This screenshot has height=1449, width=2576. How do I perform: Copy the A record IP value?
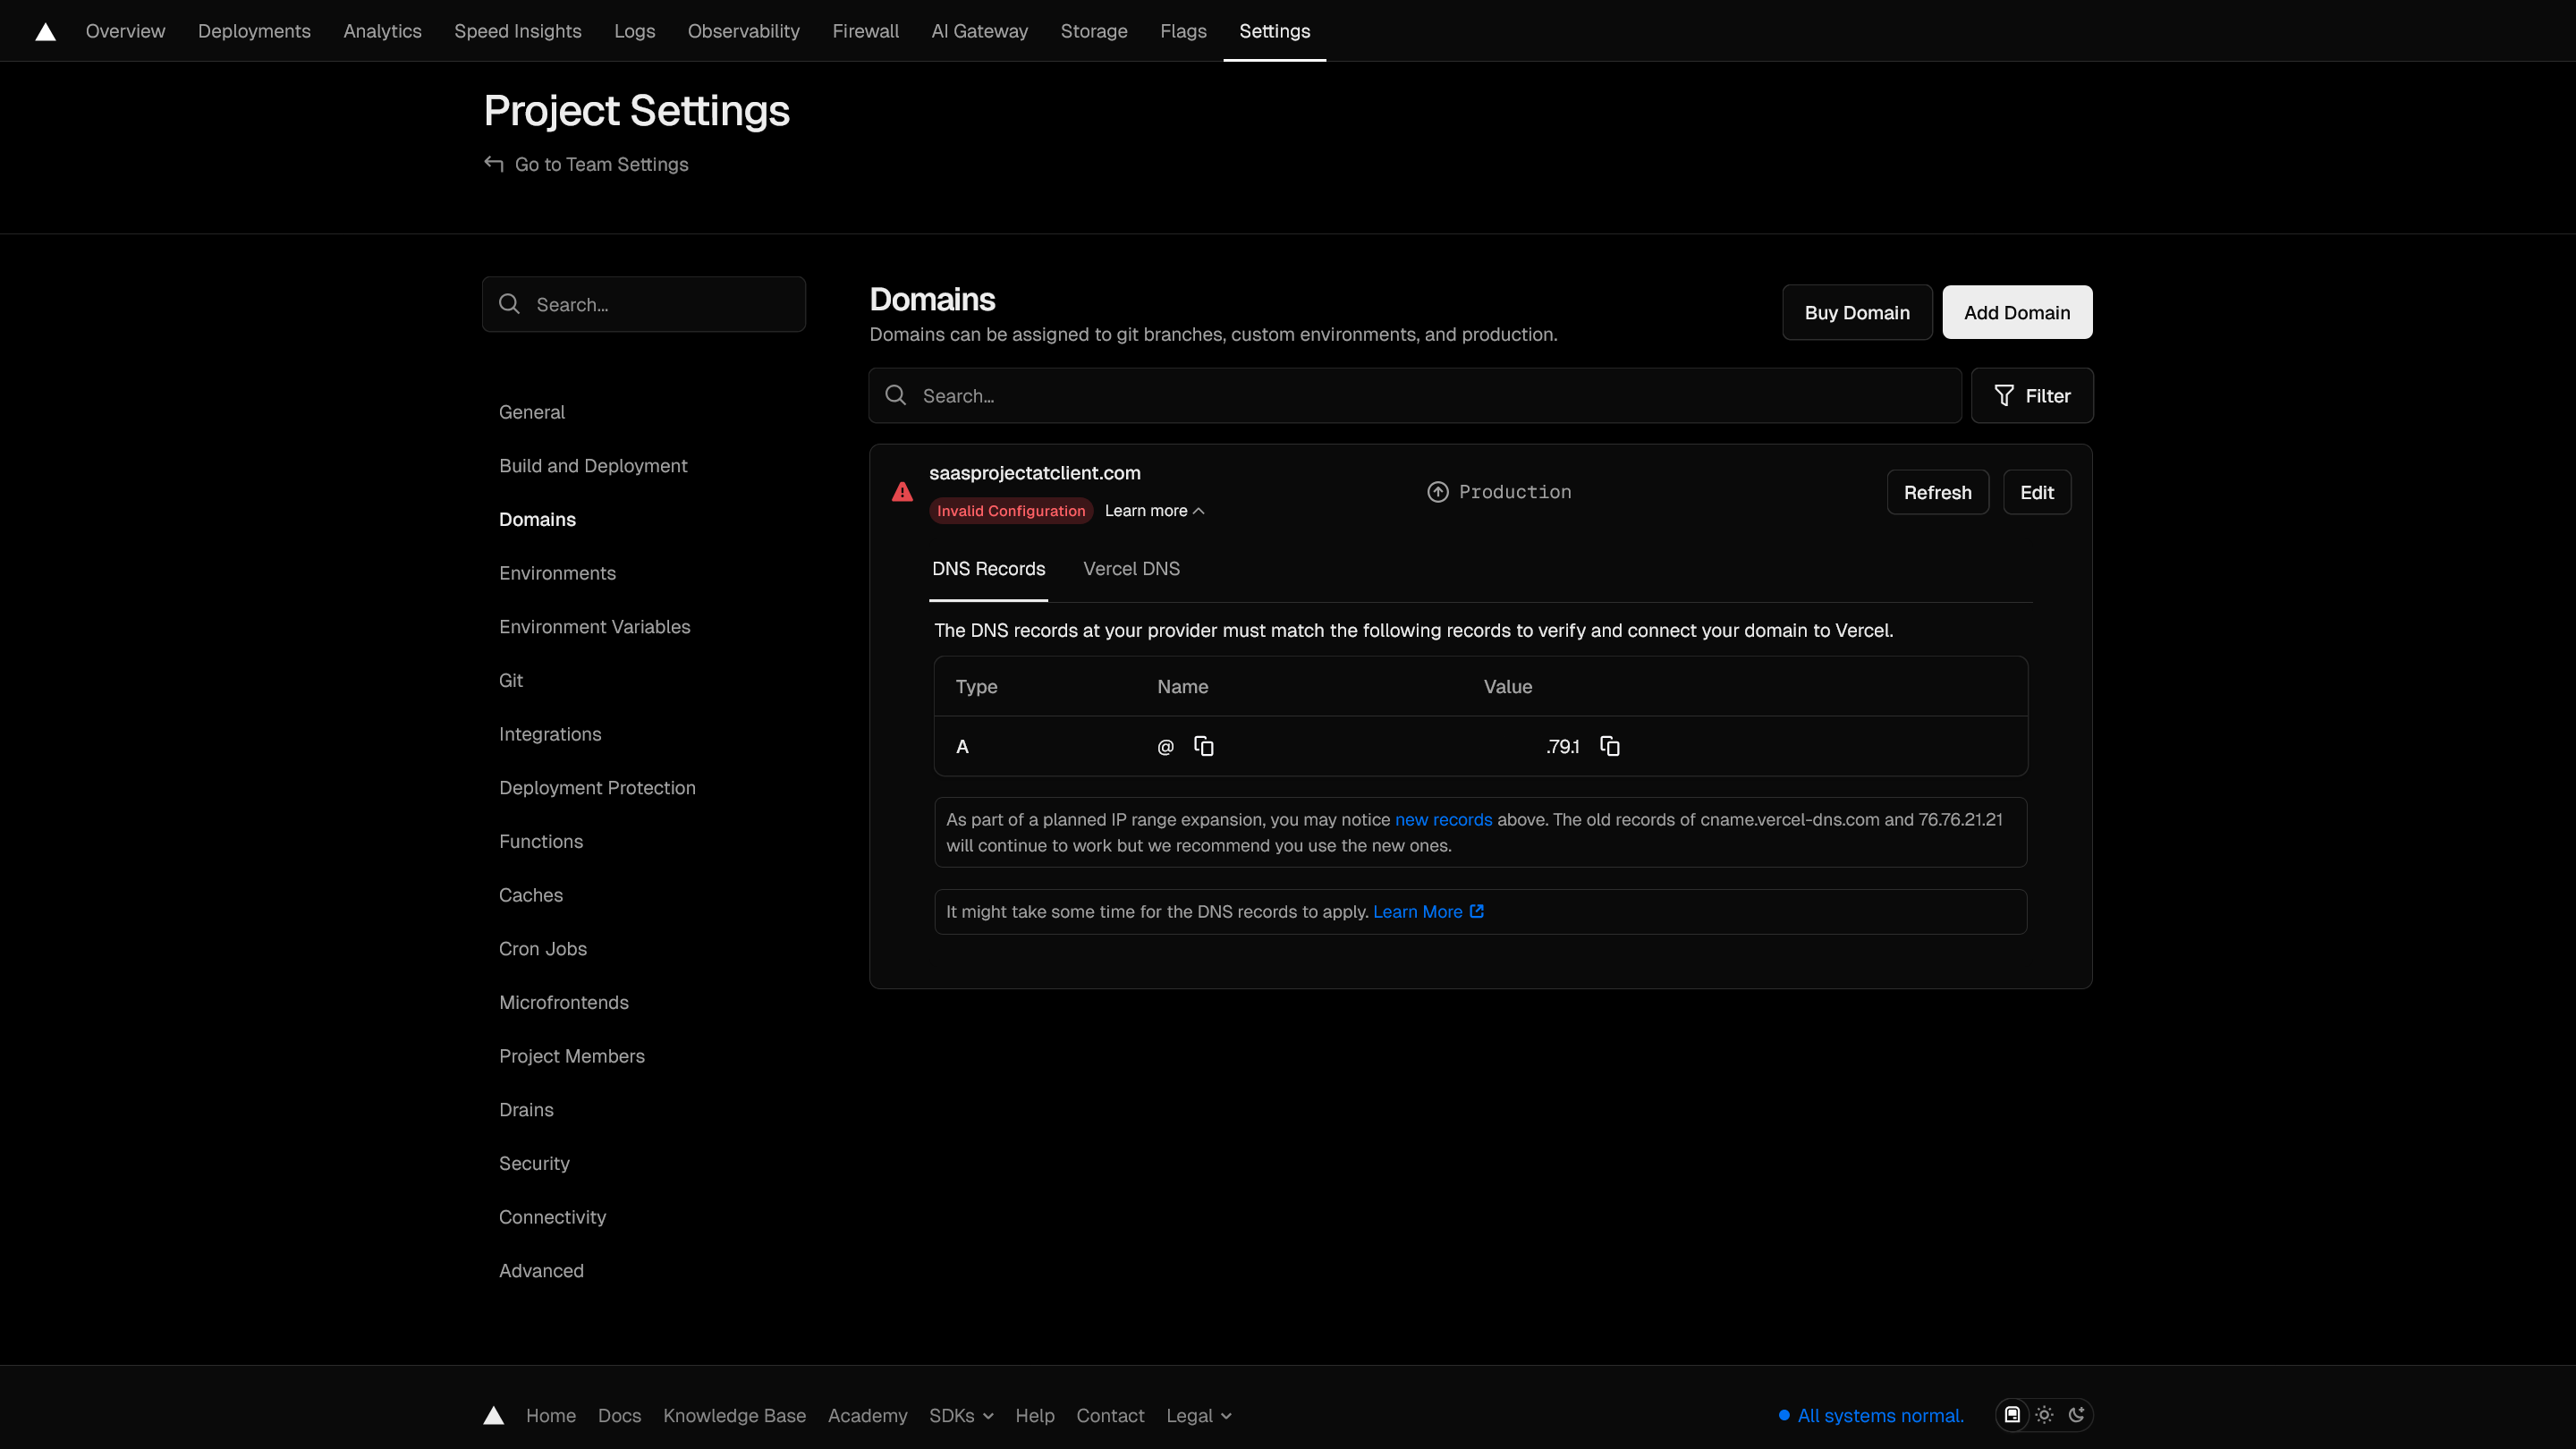point(1610,746)
